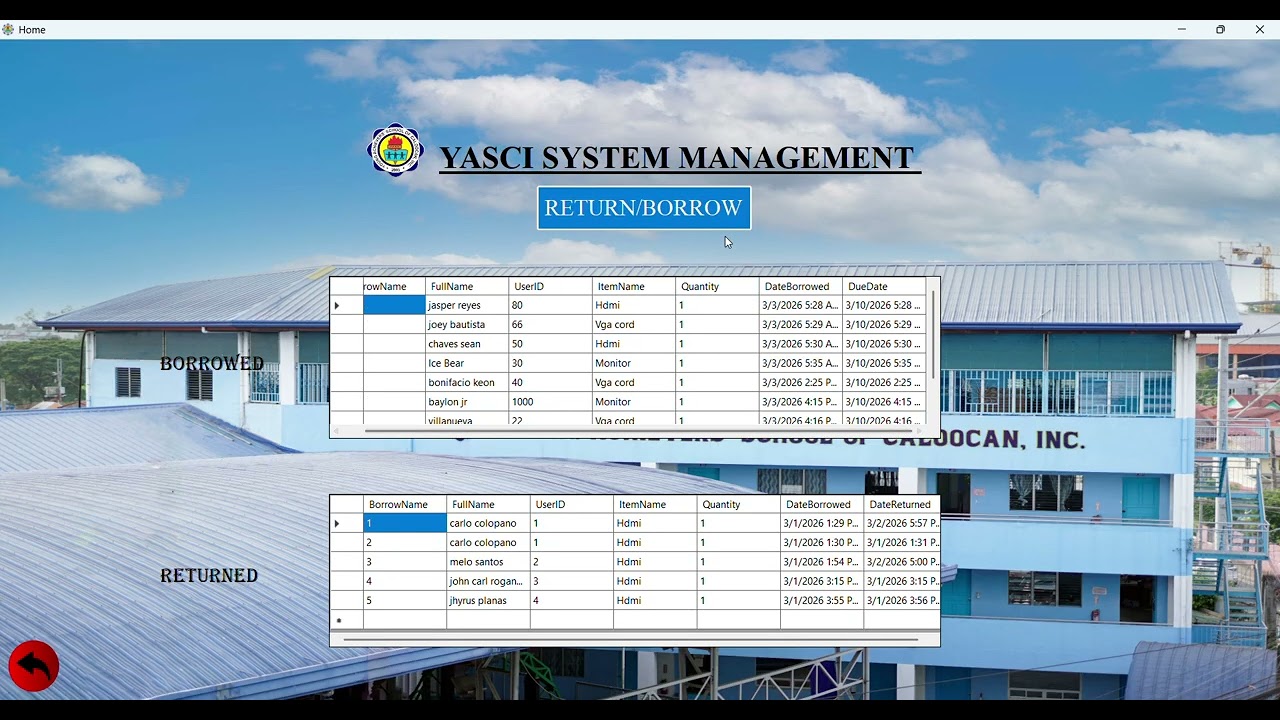Screen dimensions: 1280x720
Task: Click UserID cell 66
Action: tap(551, 324)
